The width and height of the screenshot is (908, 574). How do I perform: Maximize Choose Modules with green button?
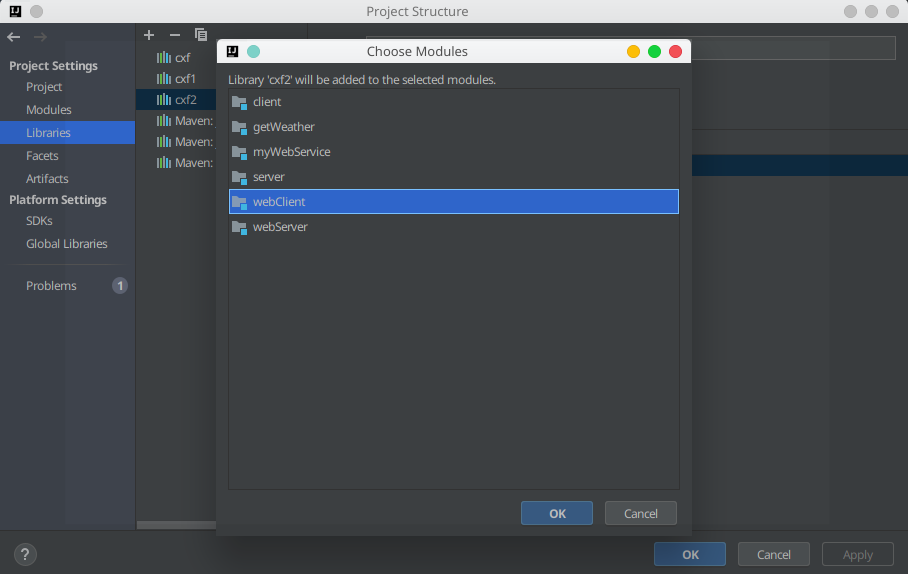coord(654,52)
